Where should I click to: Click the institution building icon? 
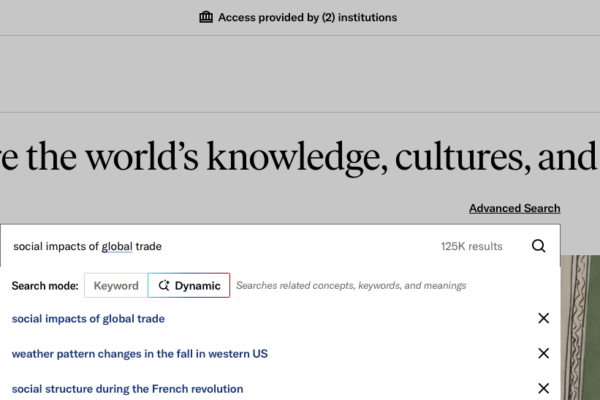[206, 17]
